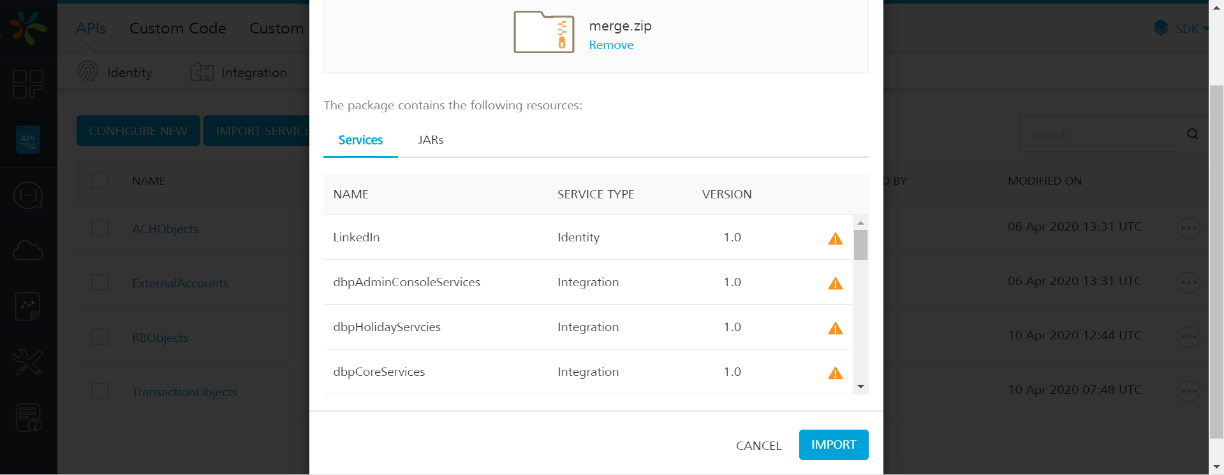
Task: Click CANCEL to dismiss the dialog
Action: (758, 445)
